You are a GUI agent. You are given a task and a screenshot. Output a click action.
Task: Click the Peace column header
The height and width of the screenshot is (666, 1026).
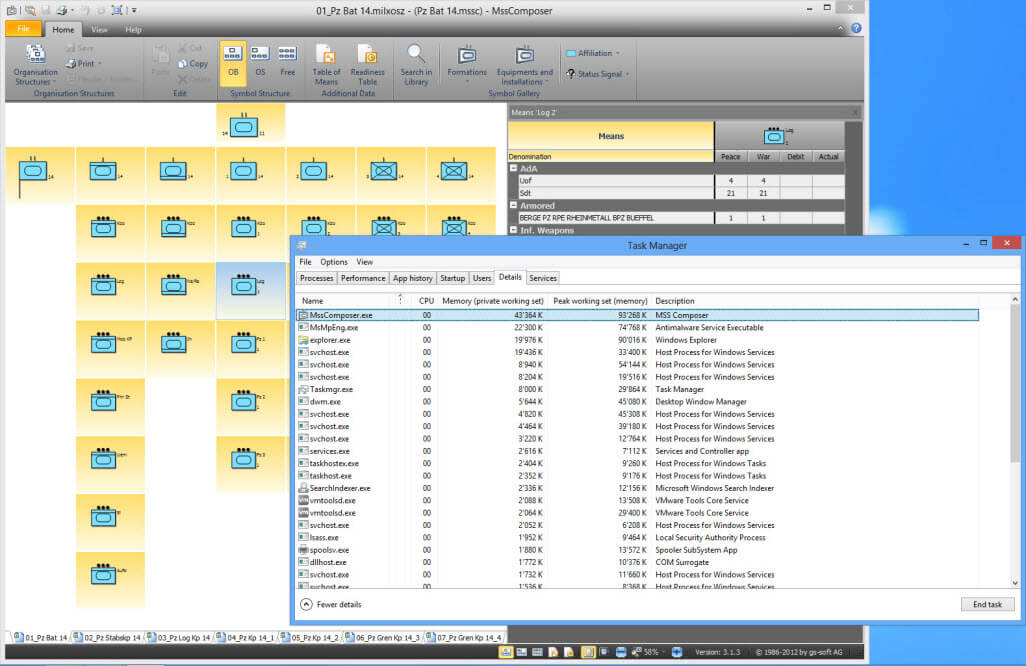(x=730, y=157)
